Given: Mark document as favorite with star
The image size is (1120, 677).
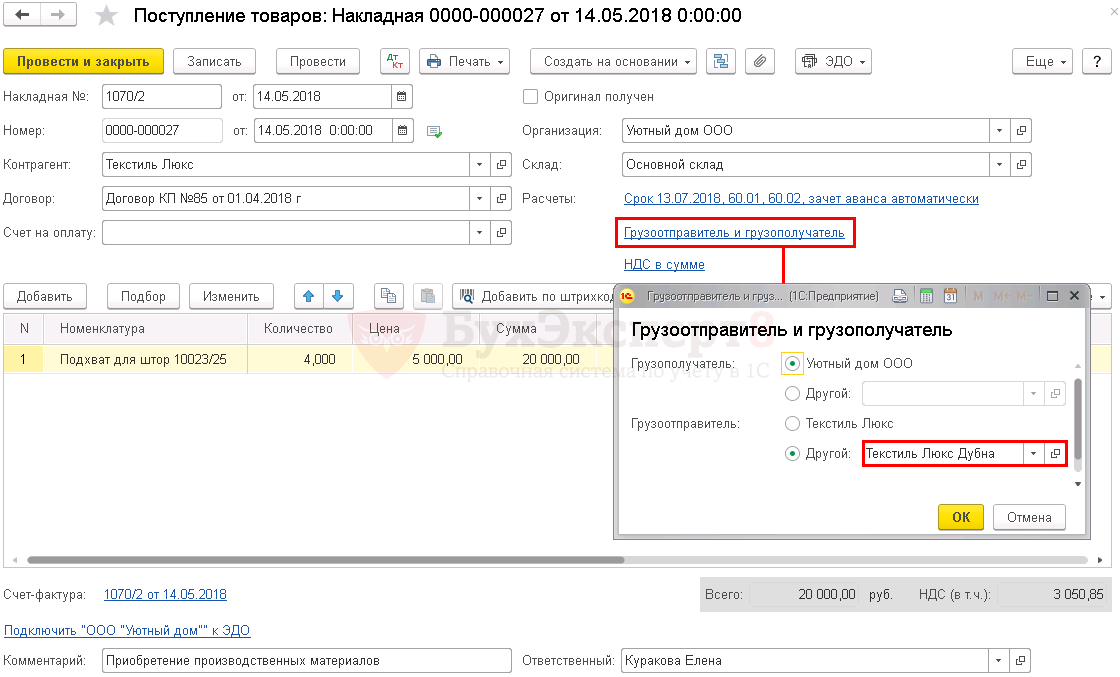Looking at the screenshot, I should pos(106,15).
